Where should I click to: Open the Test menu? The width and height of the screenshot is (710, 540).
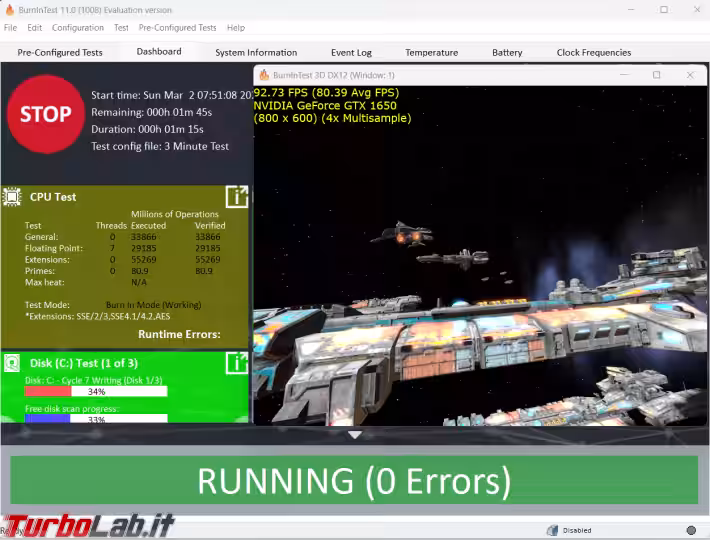point(121,28)
